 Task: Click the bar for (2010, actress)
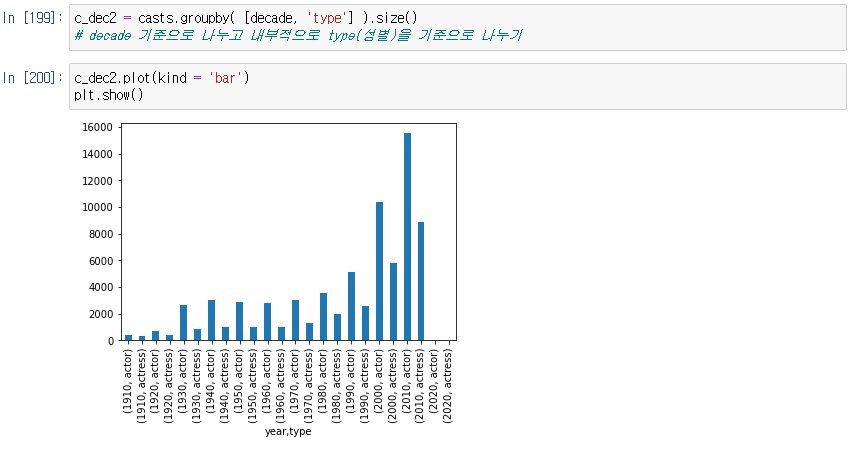point(421,281)
